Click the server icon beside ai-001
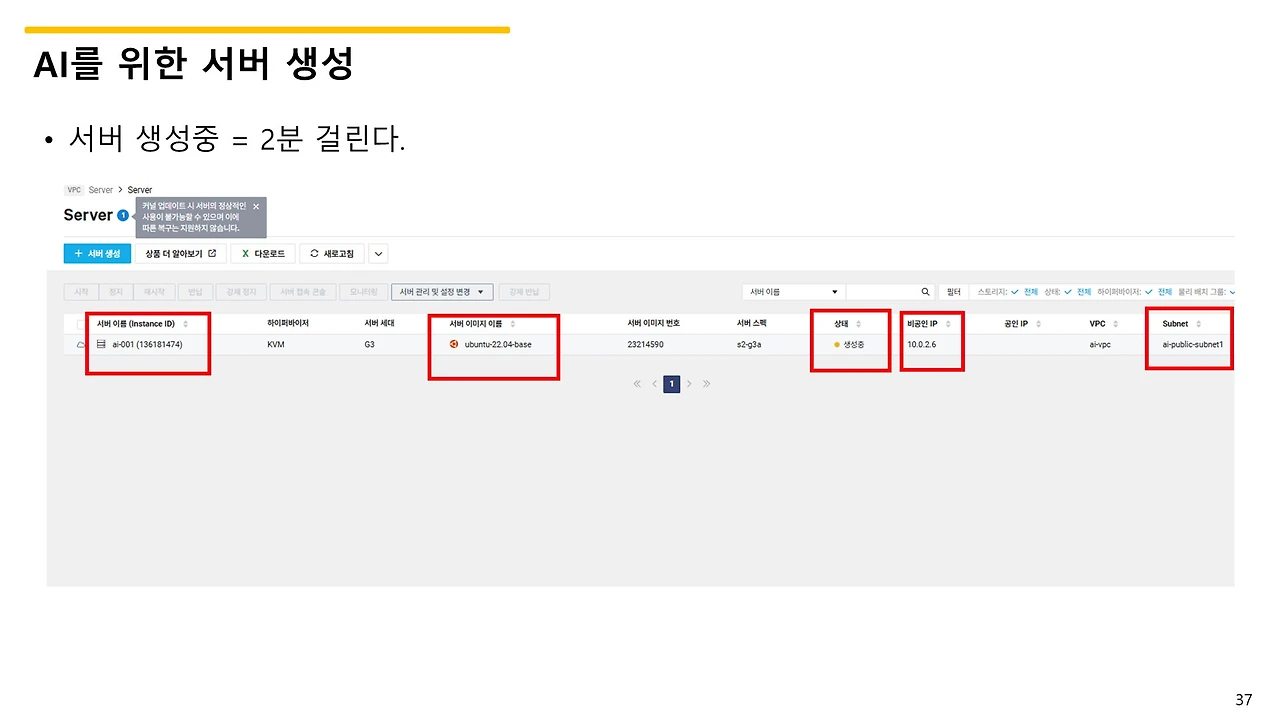This screenshot has width=1280, height=720. (101, 344)
